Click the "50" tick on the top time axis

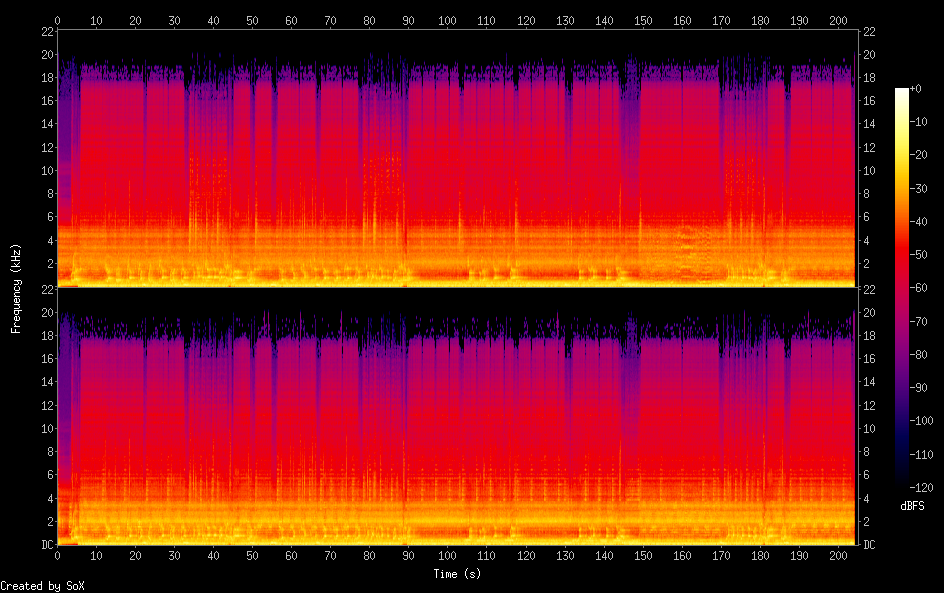point(252,20)
